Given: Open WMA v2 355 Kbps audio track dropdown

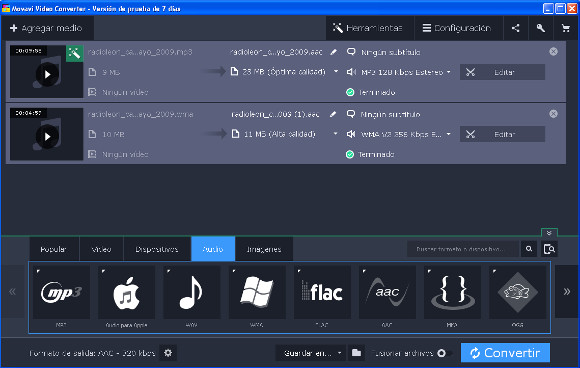Looking at the screenshot, I should (x=449, y=134).
